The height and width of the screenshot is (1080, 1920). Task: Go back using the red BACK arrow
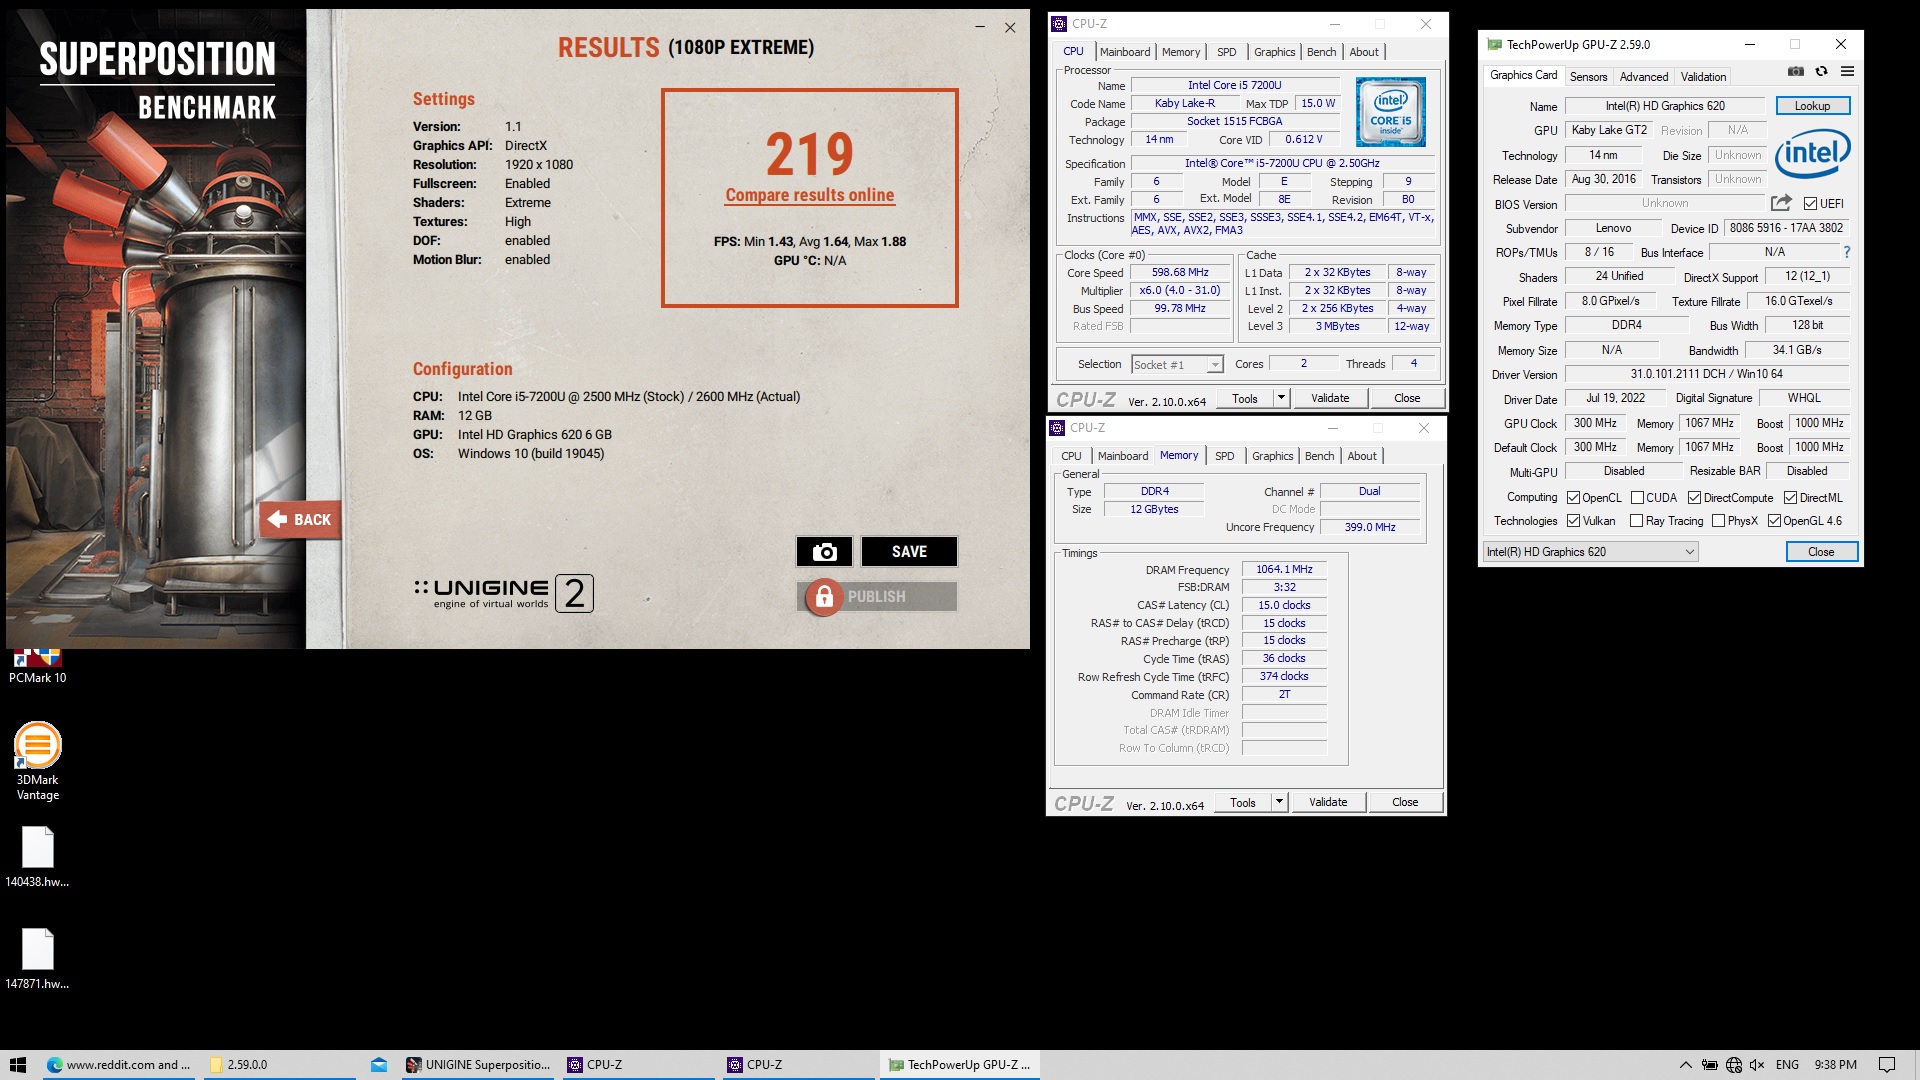[300, 519]
